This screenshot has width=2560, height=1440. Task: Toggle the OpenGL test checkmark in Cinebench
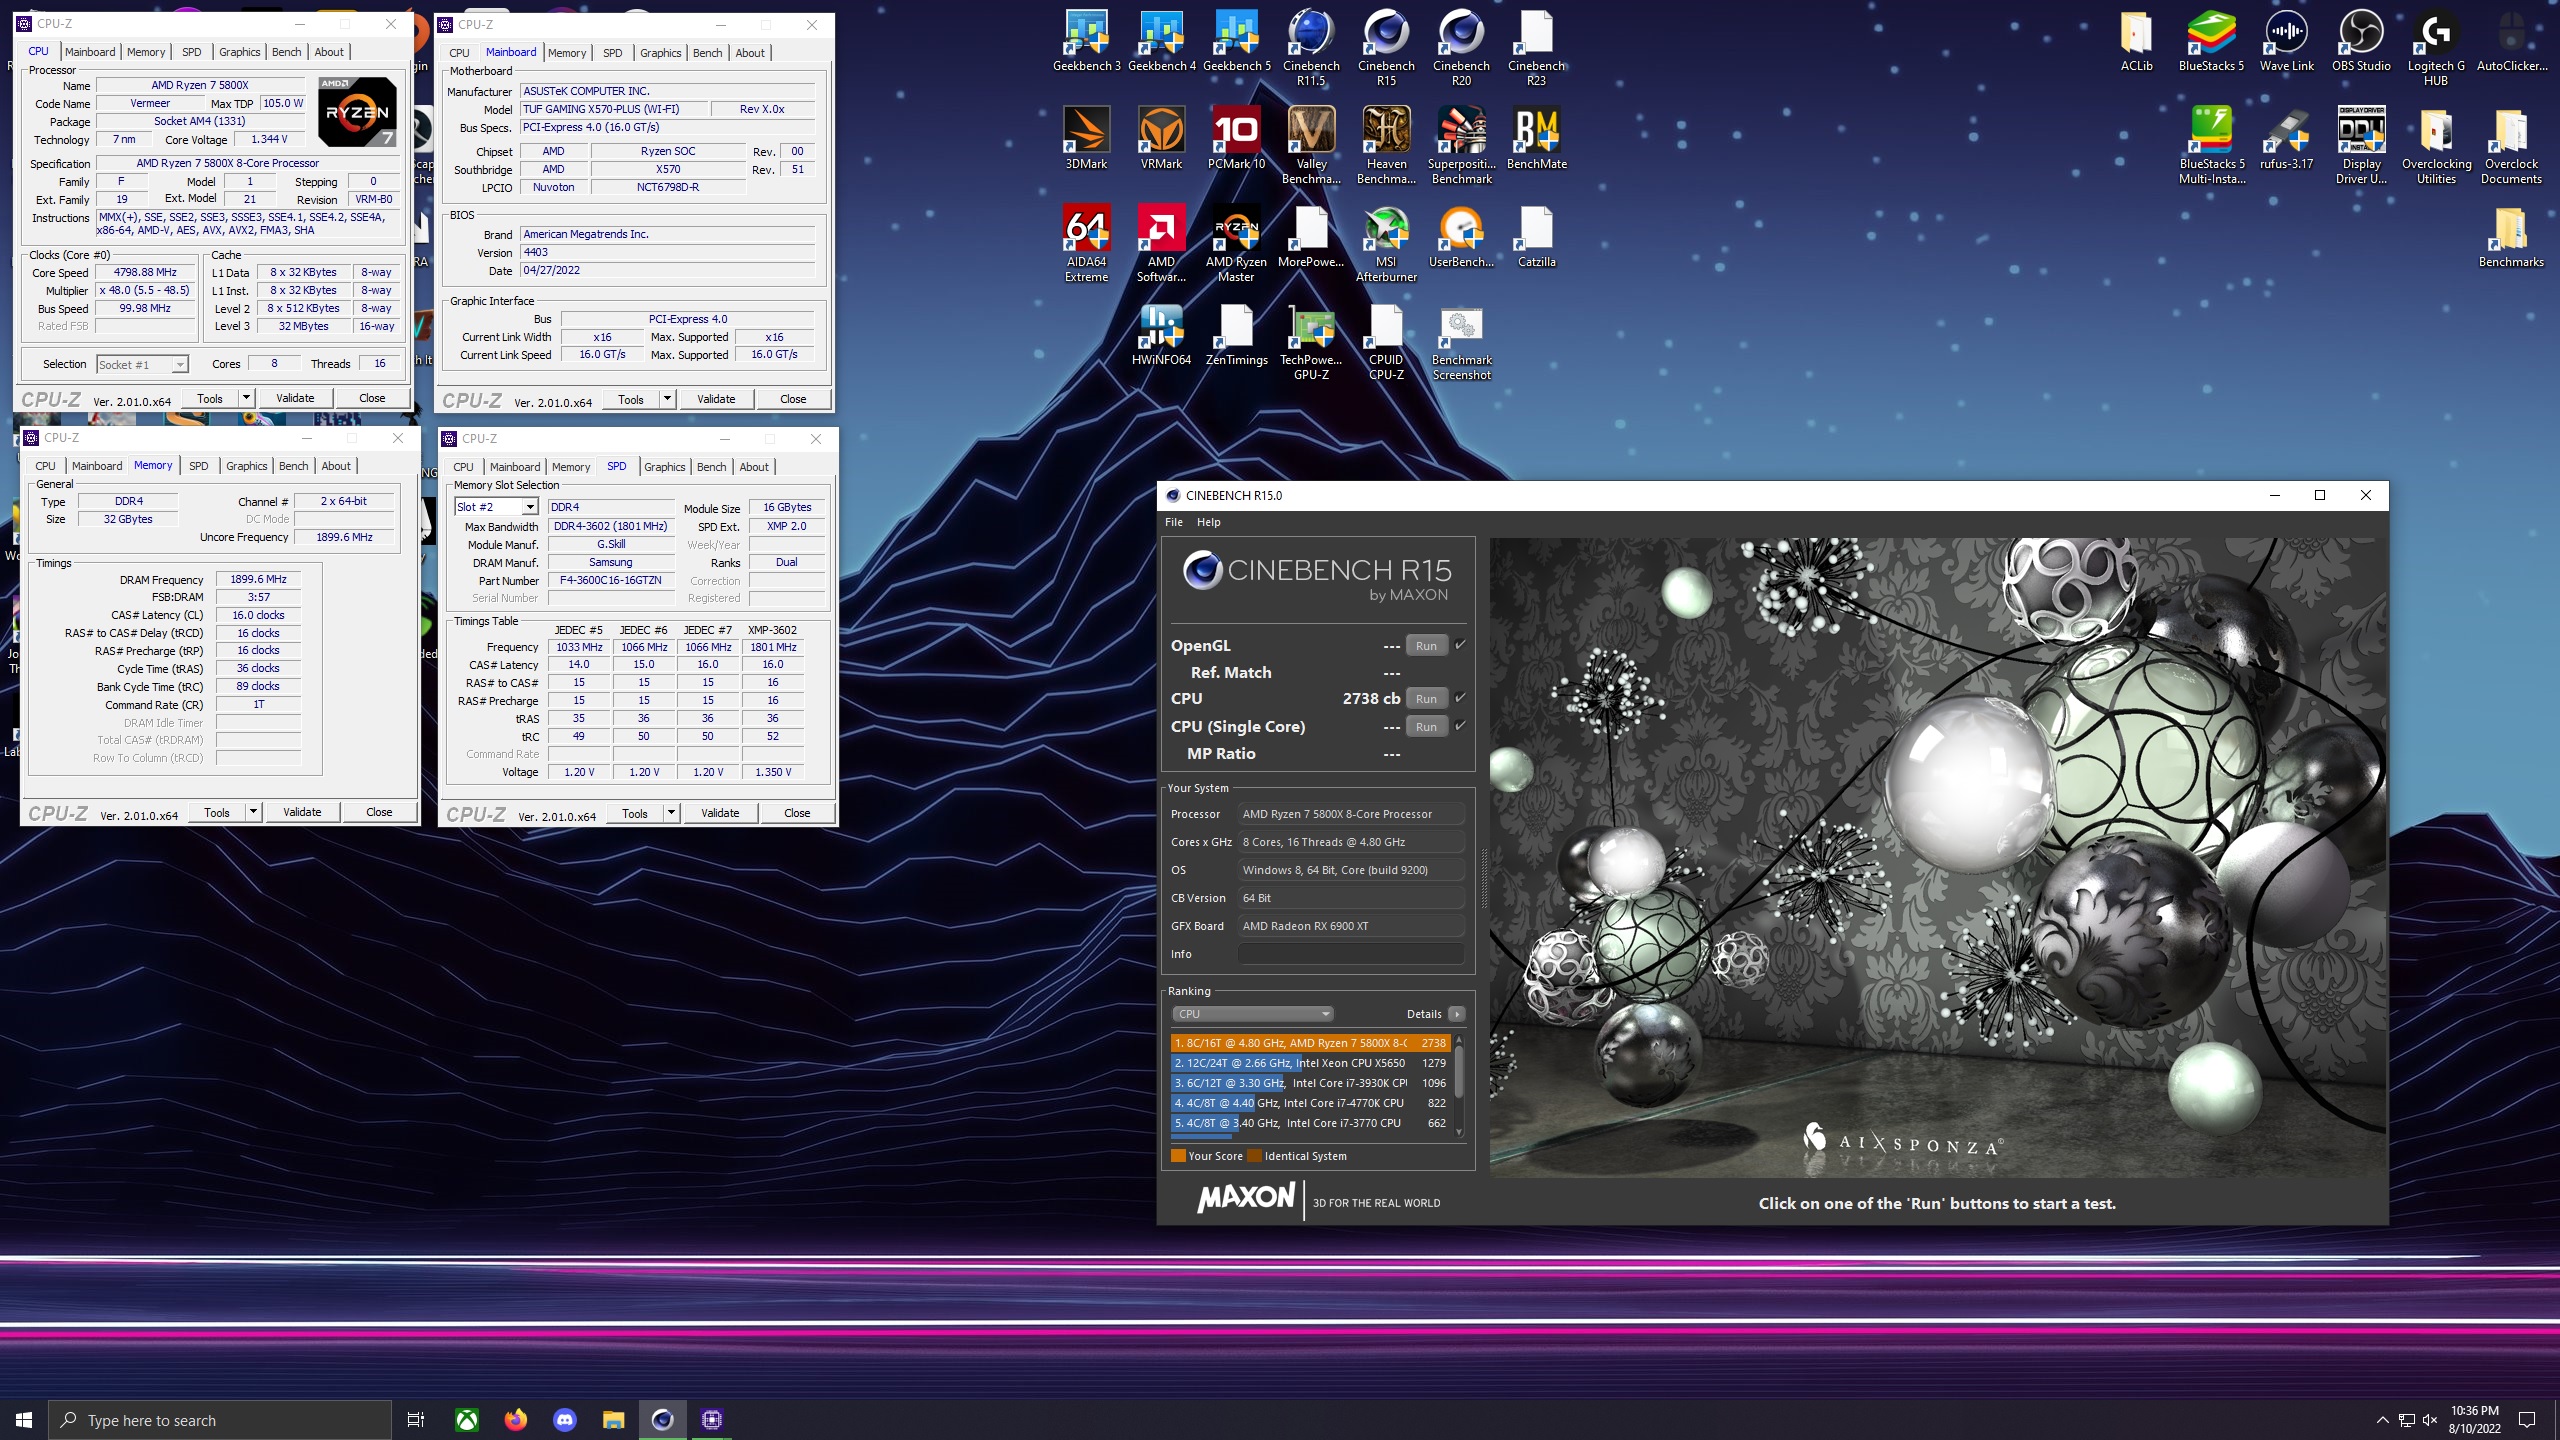coord(1460,645)
